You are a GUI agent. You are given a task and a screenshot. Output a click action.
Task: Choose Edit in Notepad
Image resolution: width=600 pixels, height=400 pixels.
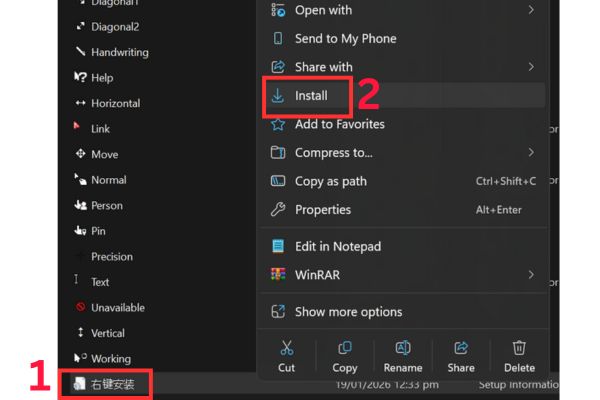pyautogui.click(x=404, y=247)
